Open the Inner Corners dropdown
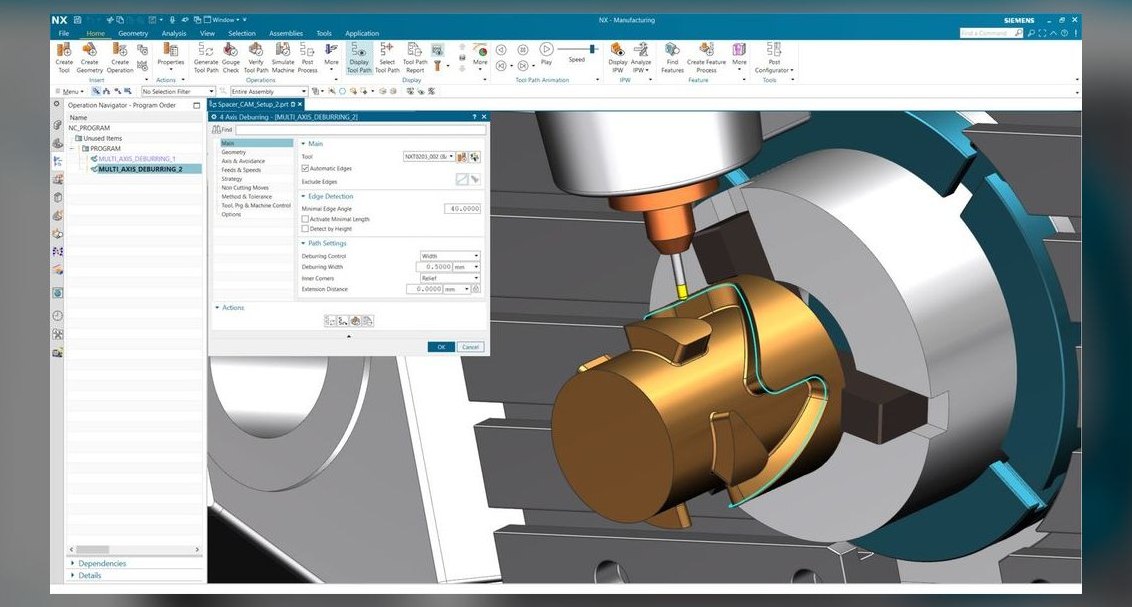The height and width of the screenshot is (607, 1132). click(450, 278)
